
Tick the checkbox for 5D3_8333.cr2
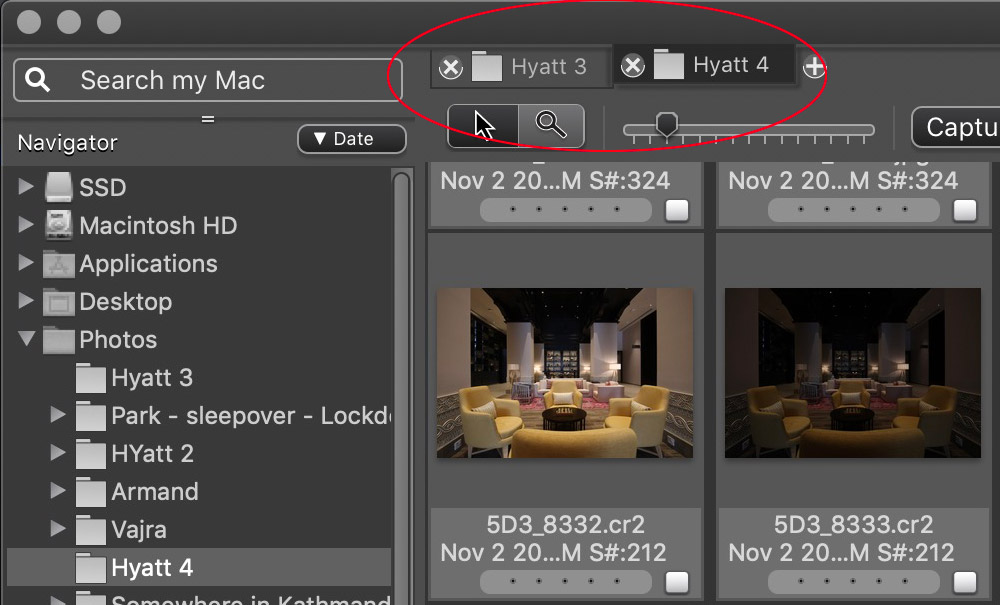tap(965, 582)
